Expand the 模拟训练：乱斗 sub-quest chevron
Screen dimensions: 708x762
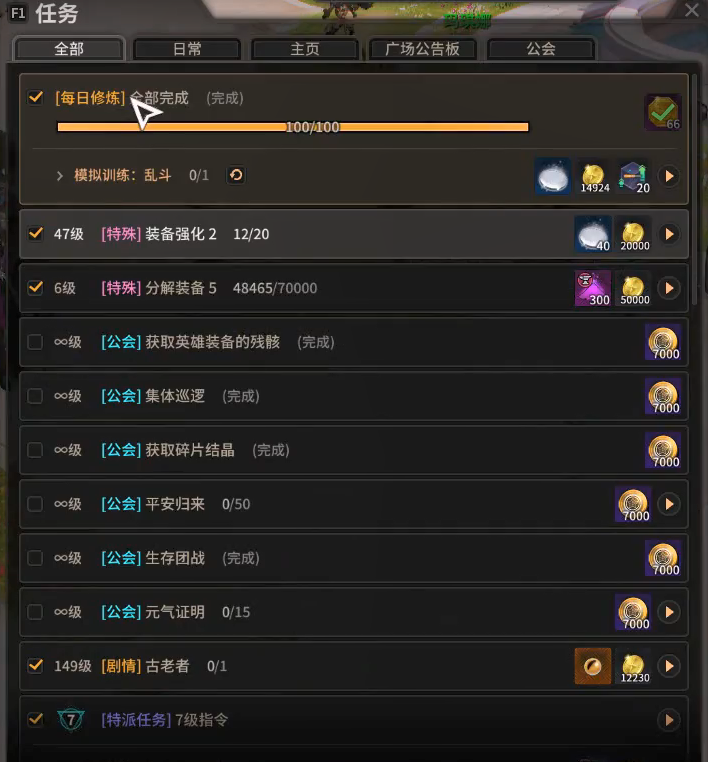coord(60,175)
